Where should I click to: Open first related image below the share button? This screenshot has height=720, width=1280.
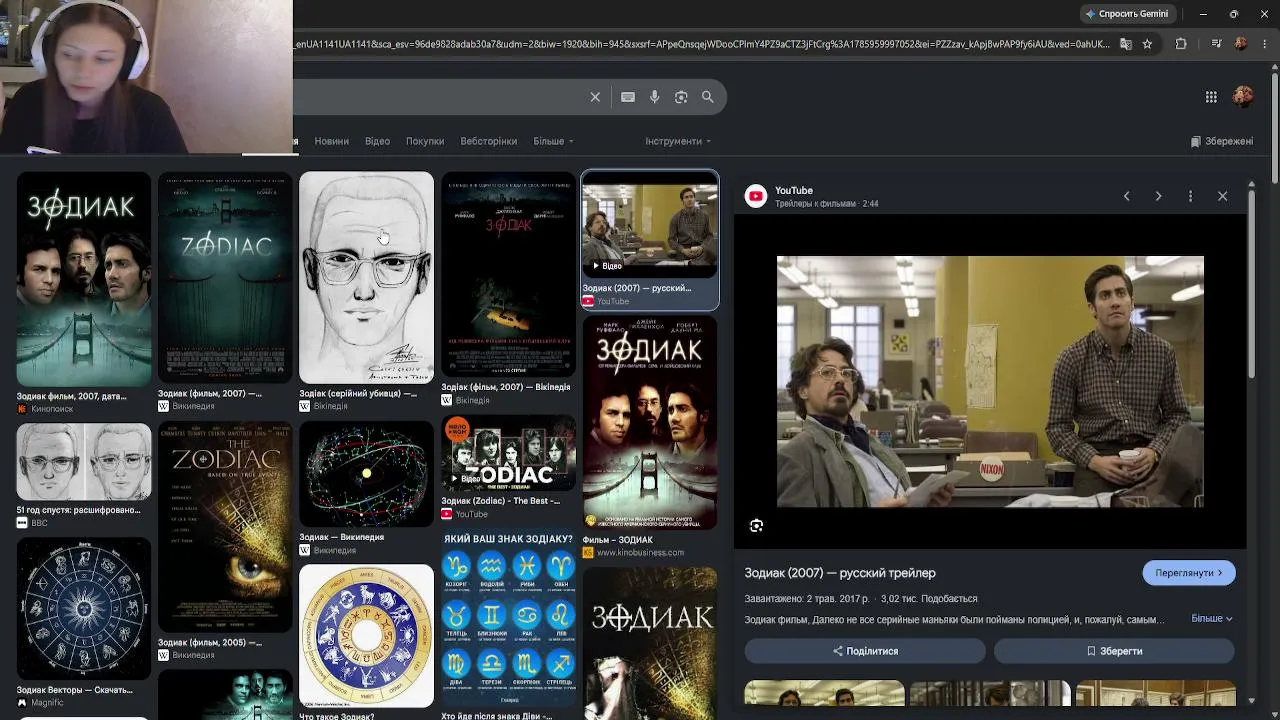825,693
